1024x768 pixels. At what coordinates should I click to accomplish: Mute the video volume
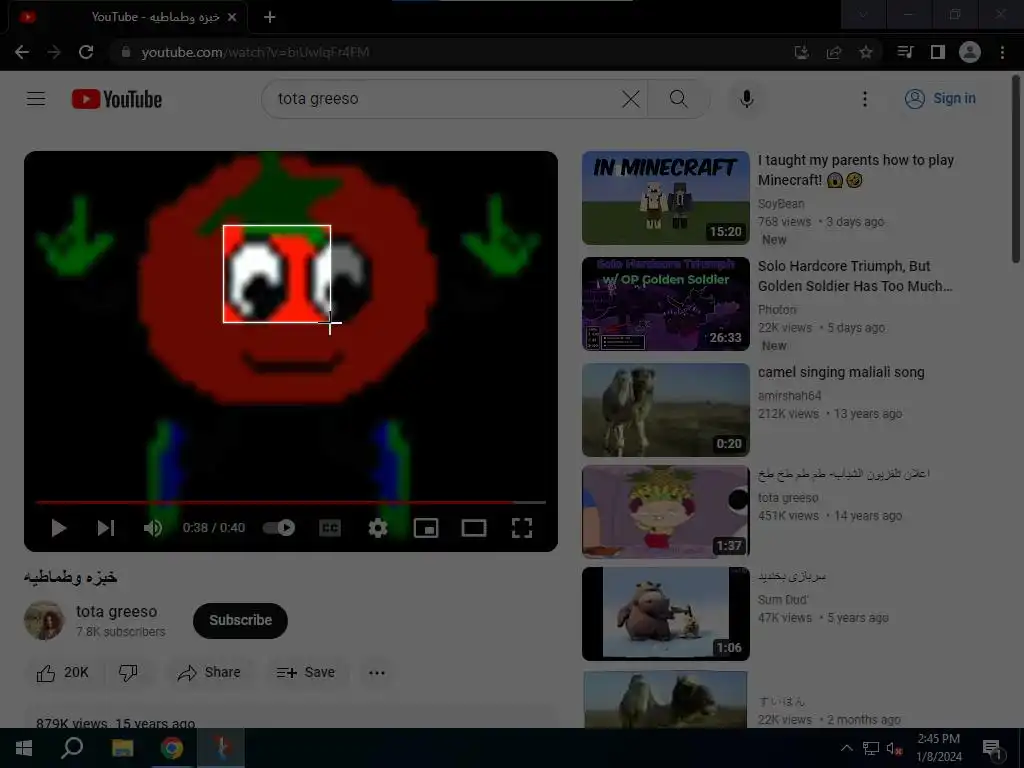point(153,528)
